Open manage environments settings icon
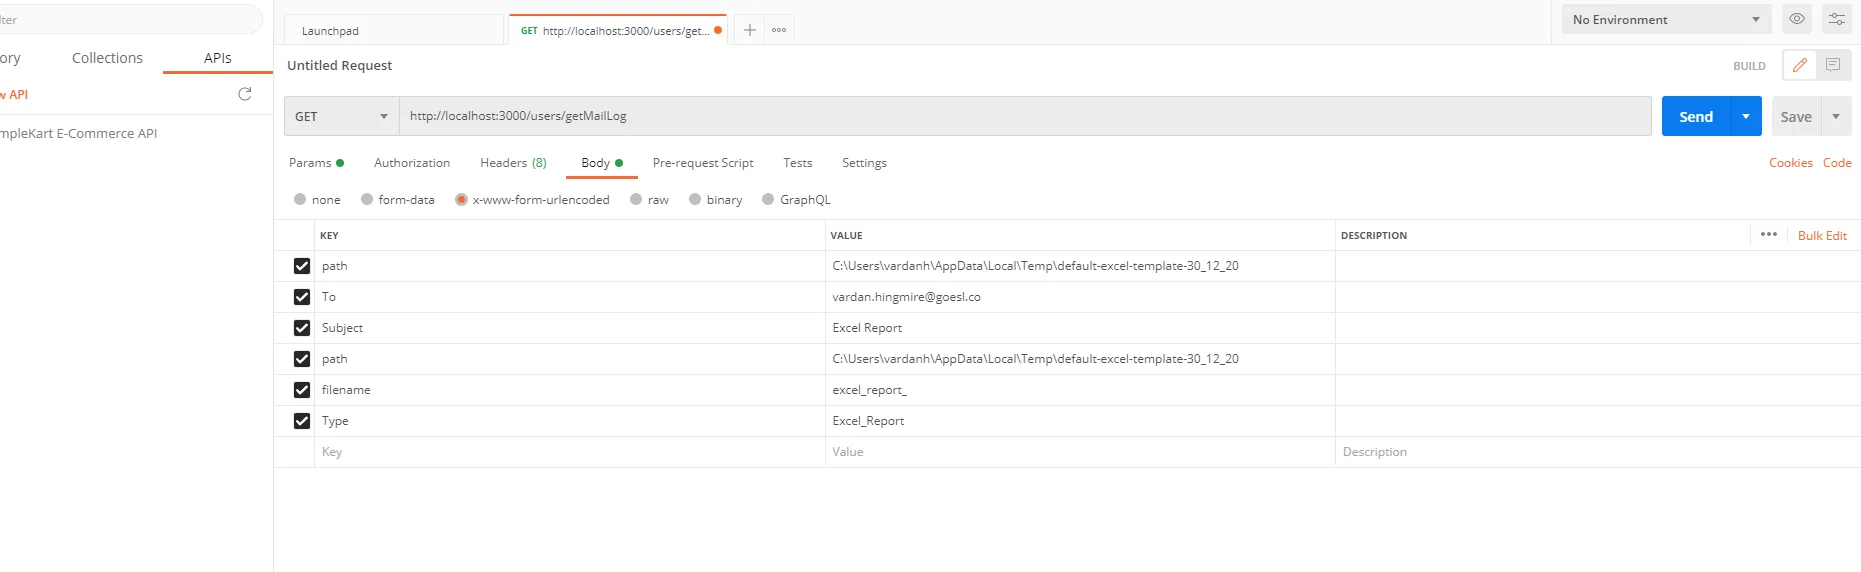Viewport: 1861px width, 572px height. (x=1836, y=19)
